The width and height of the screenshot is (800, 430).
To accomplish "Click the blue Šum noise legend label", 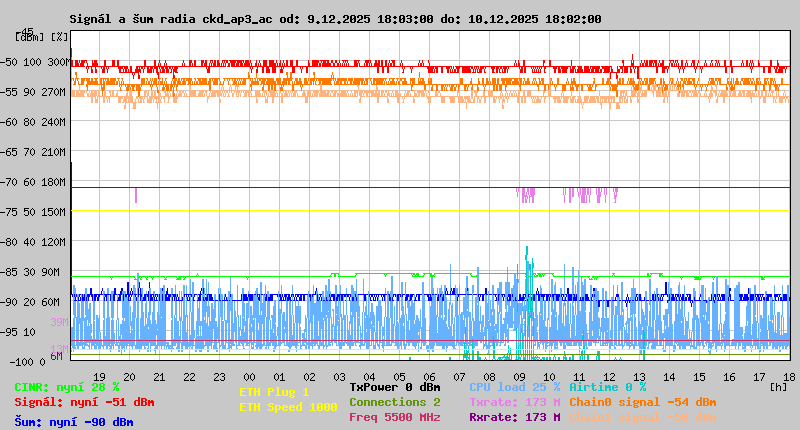I will pyautogui.click(x=73, y=422).
